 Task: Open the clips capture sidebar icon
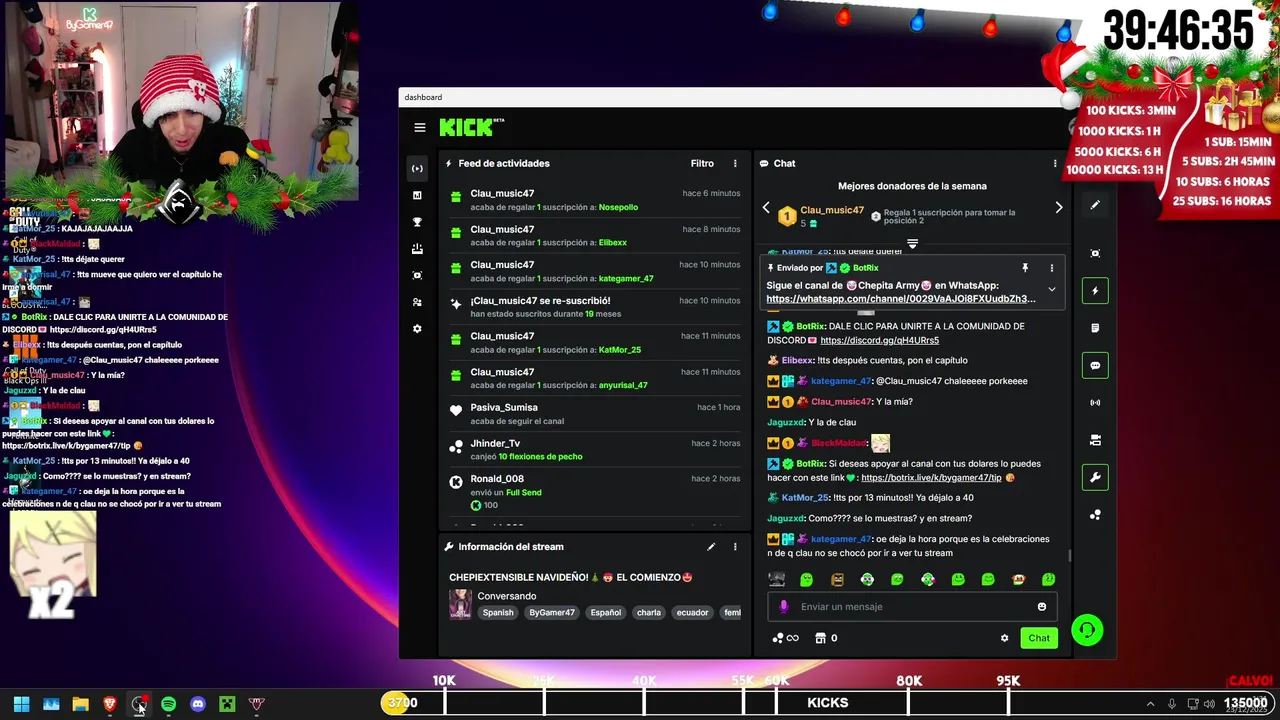click(417, 275)
